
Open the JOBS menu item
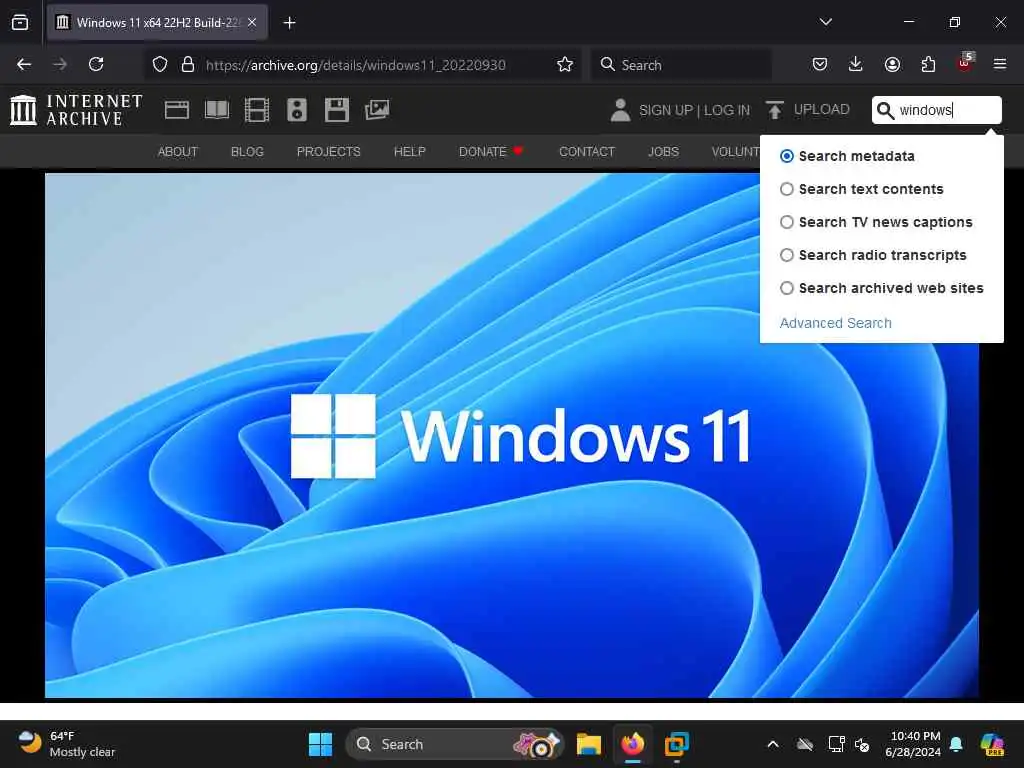pos(664,152)
